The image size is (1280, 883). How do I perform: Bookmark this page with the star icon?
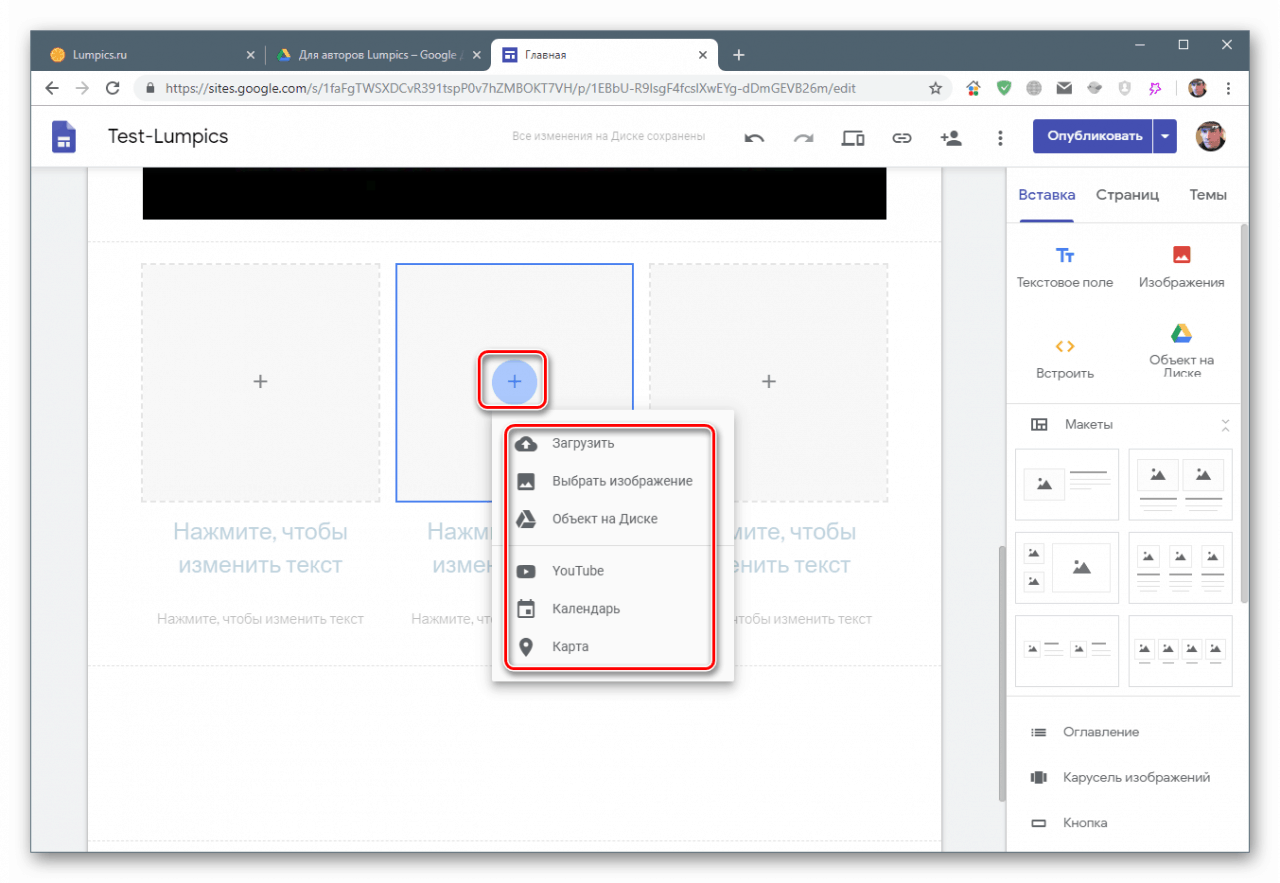click(x=935, y=88)
